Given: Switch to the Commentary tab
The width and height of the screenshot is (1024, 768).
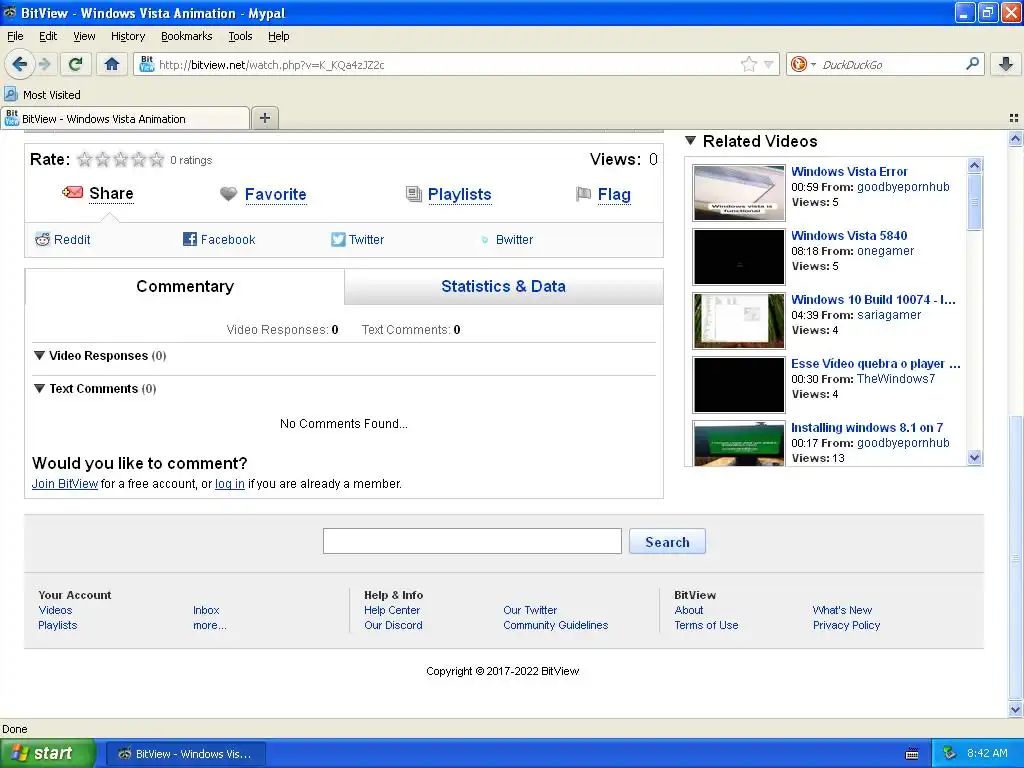Looking at the screenshot, I should click(x=185, y=286).
